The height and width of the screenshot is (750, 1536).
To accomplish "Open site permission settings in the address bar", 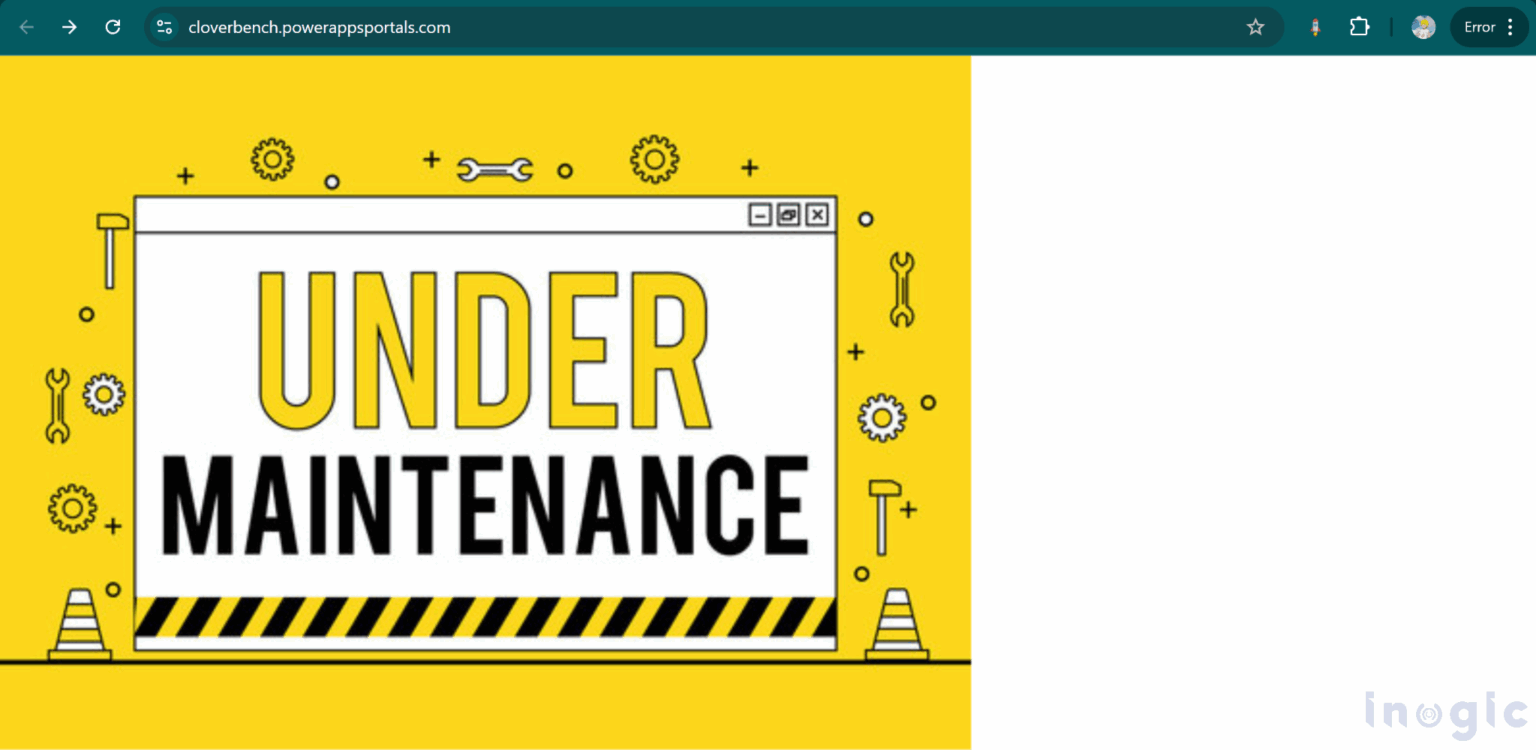I will (x=163, y=27).
